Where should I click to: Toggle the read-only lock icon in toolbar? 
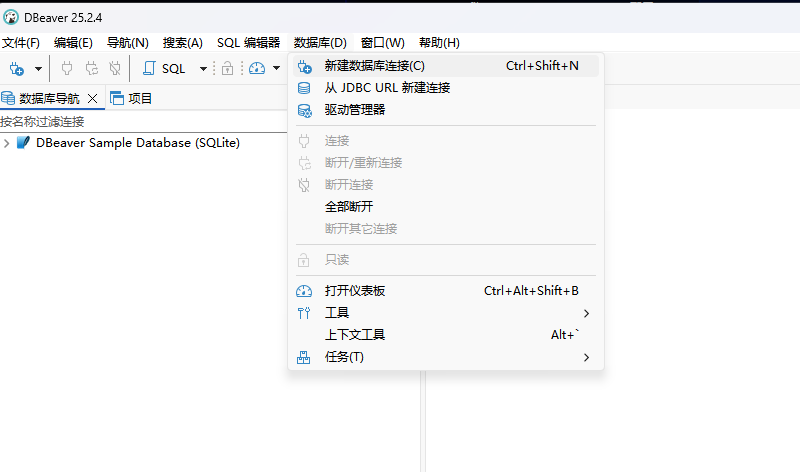(228, 68)
